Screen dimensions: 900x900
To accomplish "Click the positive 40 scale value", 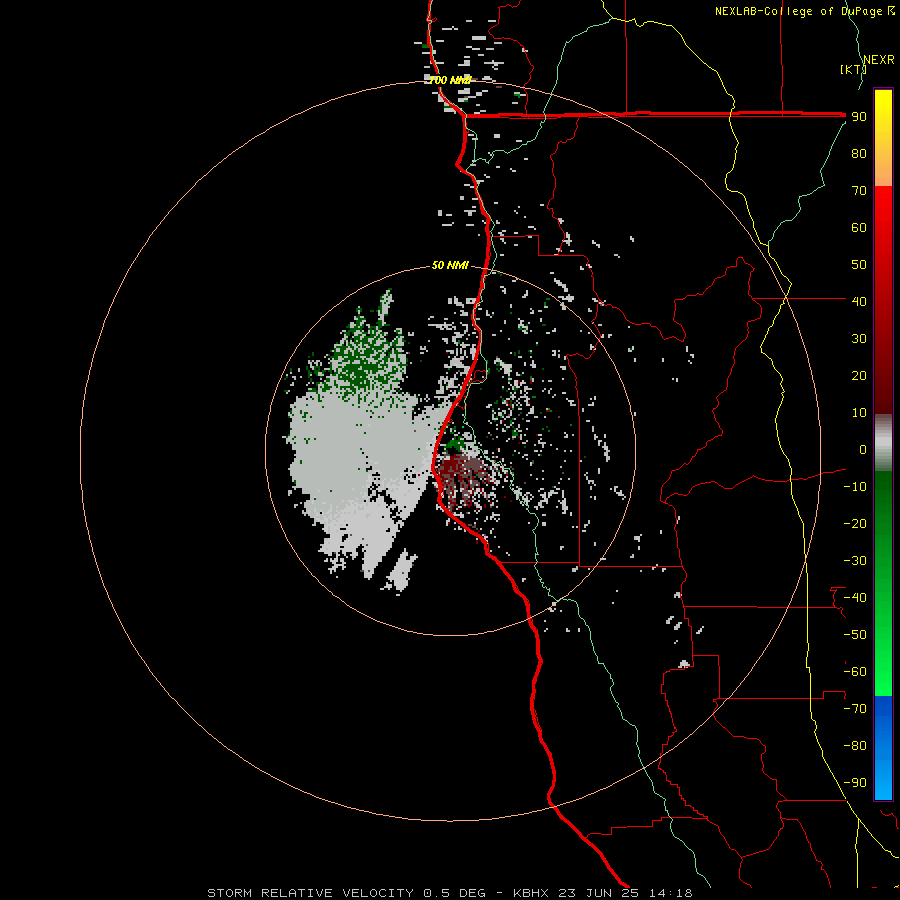I will tap(859, 301).
